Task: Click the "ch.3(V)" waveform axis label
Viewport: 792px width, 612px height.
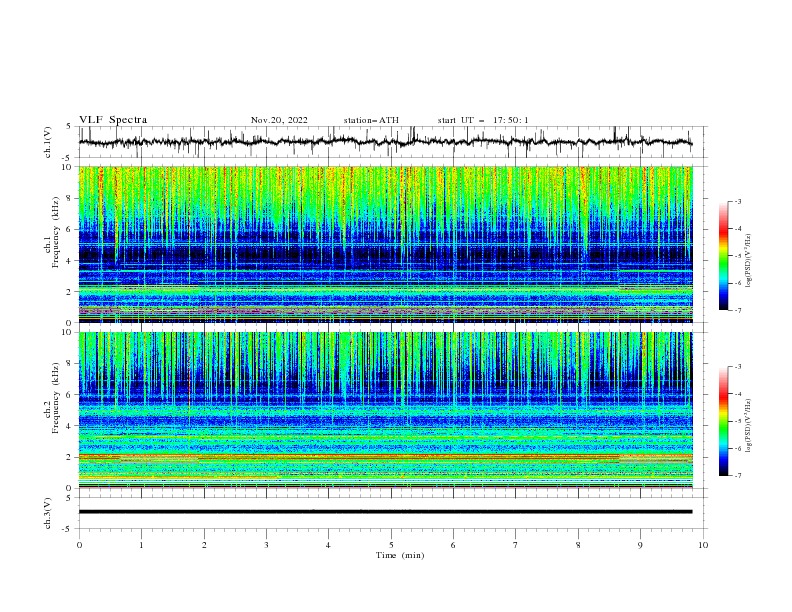Action: coord(48,513)
